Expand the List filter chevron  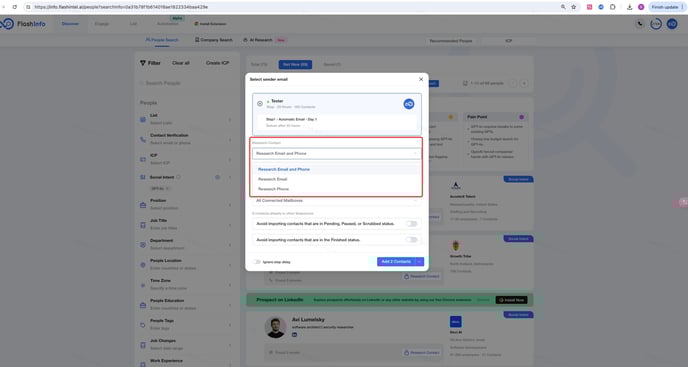(x=229, y=120)
